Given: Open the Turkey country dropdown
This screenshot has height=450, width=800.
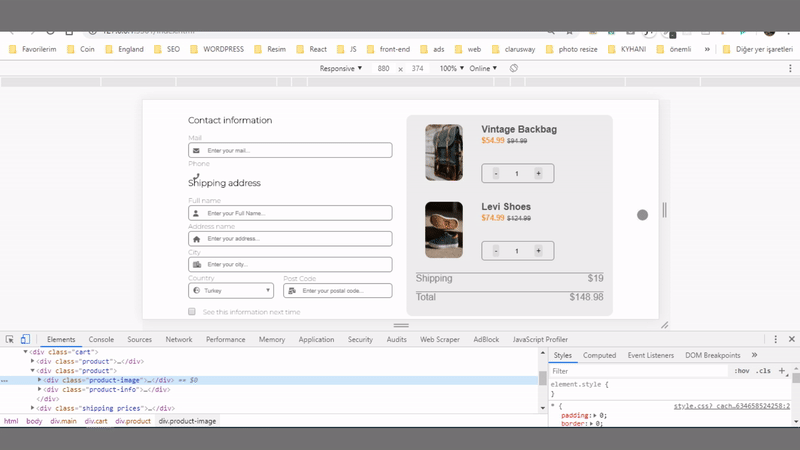Looking at the screenshot, I should point(231,291).
